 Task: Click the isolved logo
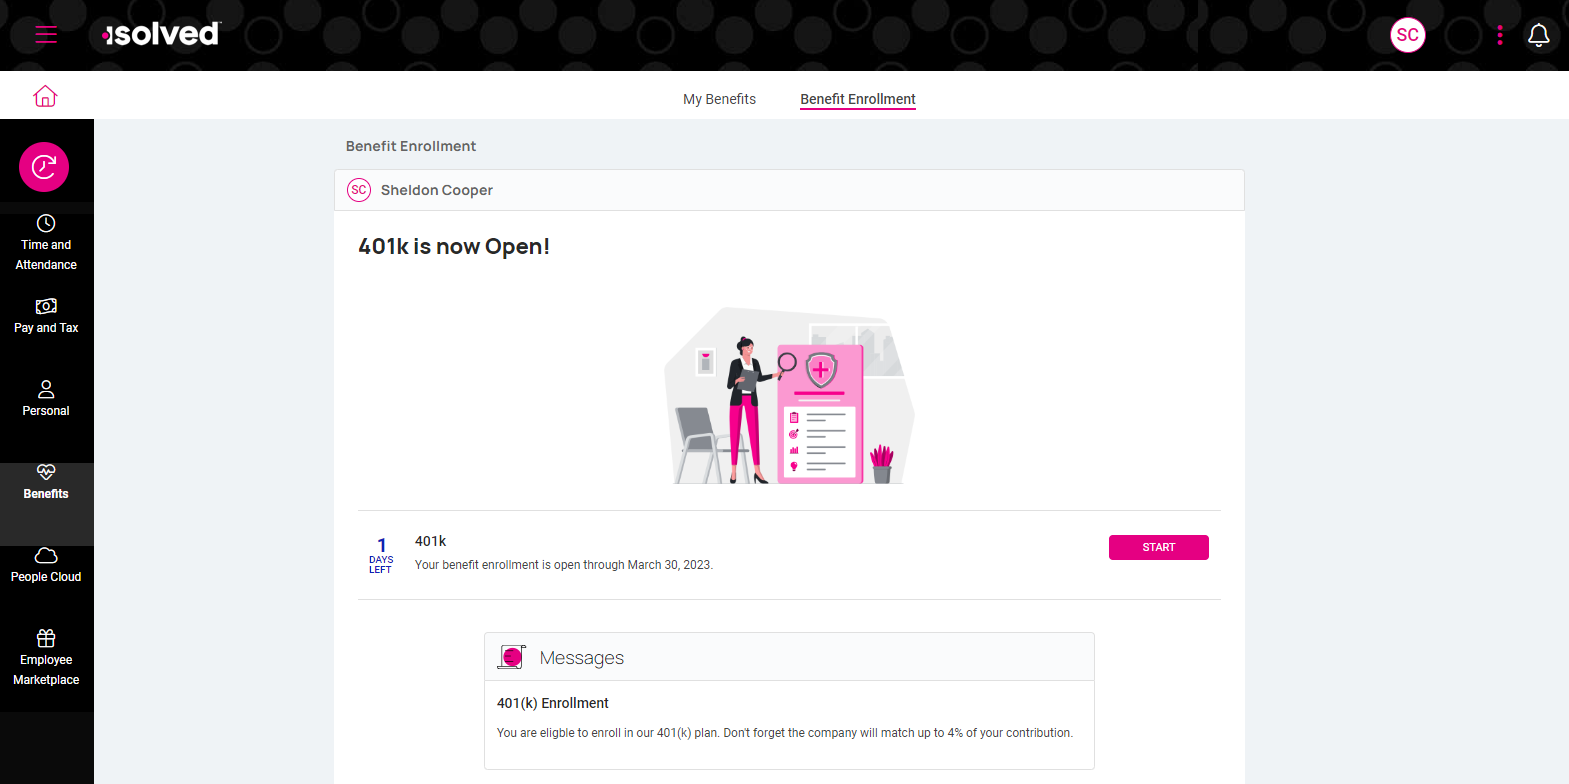[x=160, y=33]
